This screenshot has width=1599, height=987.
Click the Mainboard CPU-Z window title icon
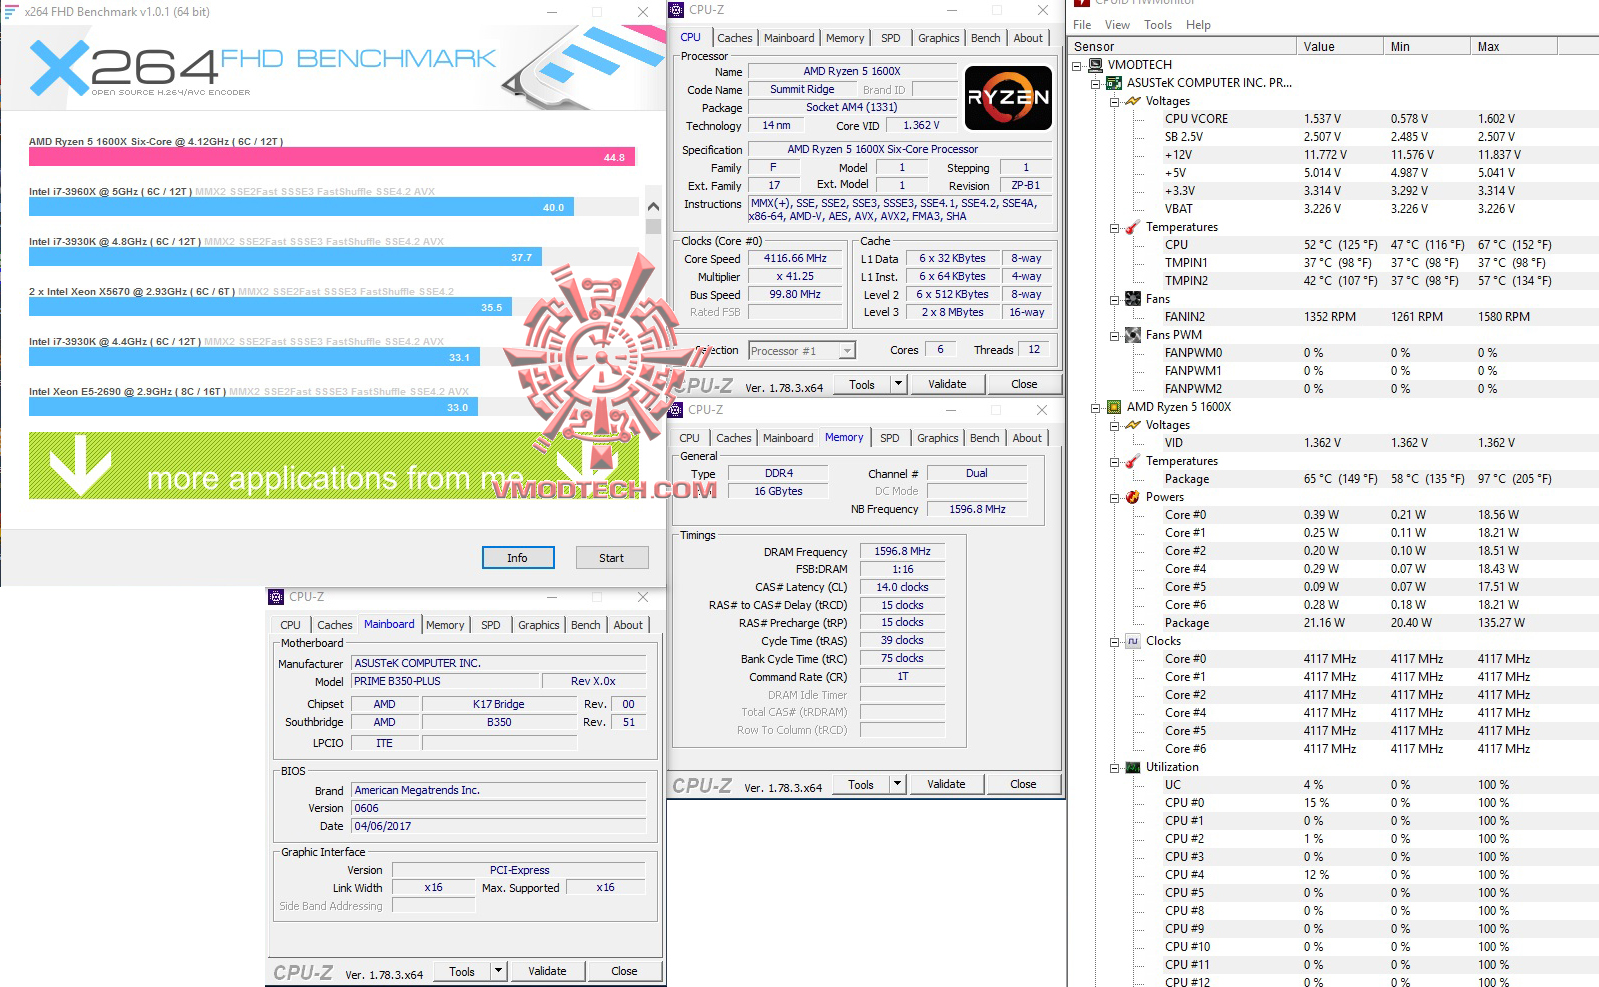276,597
